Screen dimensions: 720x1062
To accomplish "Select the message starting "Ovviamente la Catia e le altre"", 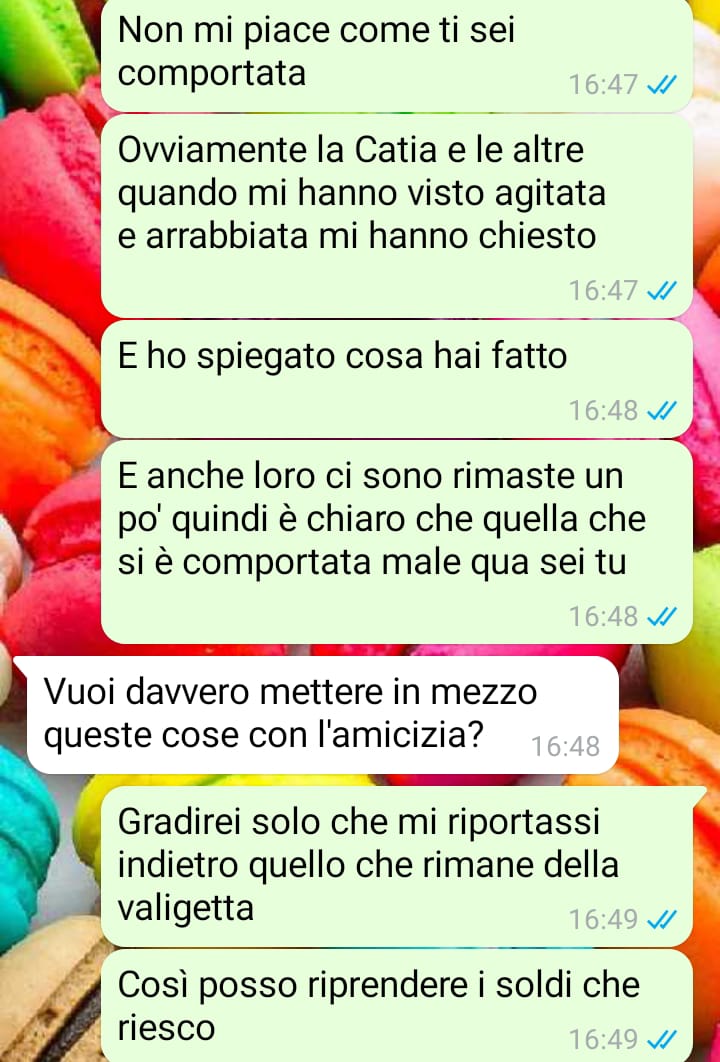I will [396, 216].
